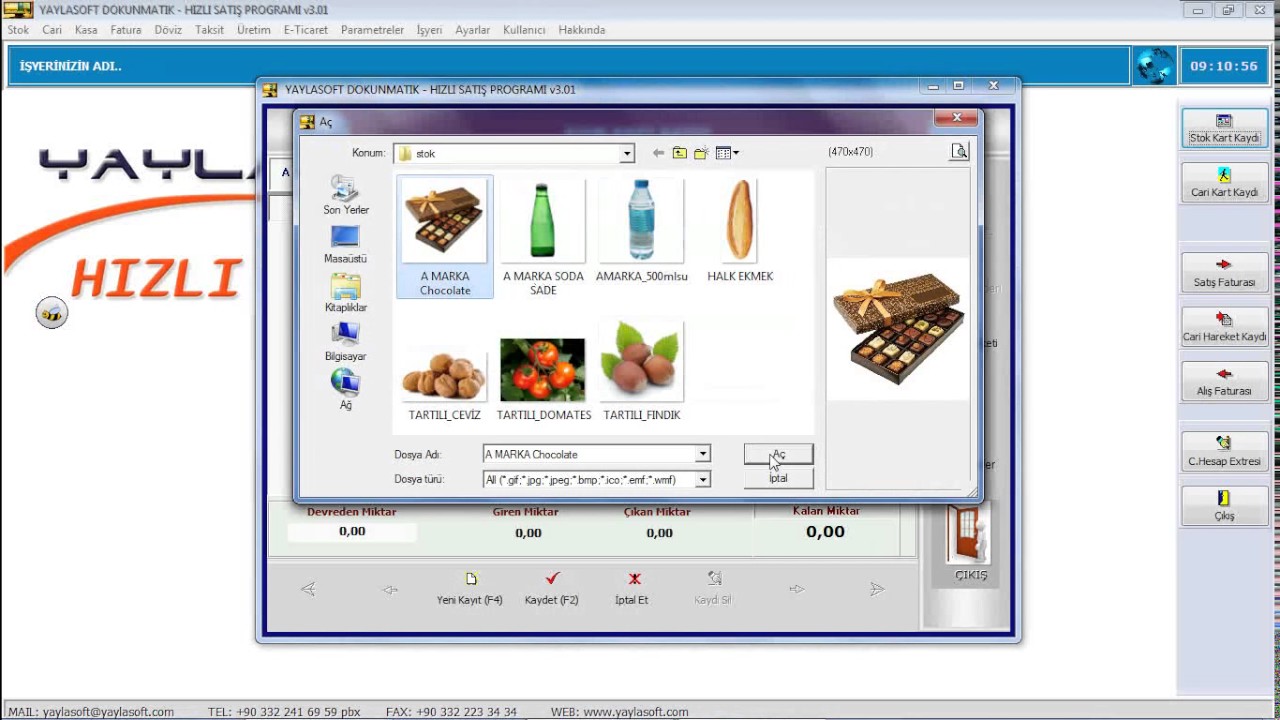Screen dimensions: 1280x720
Task: Click Kaydet (F2) button
Action: point(551,589)
